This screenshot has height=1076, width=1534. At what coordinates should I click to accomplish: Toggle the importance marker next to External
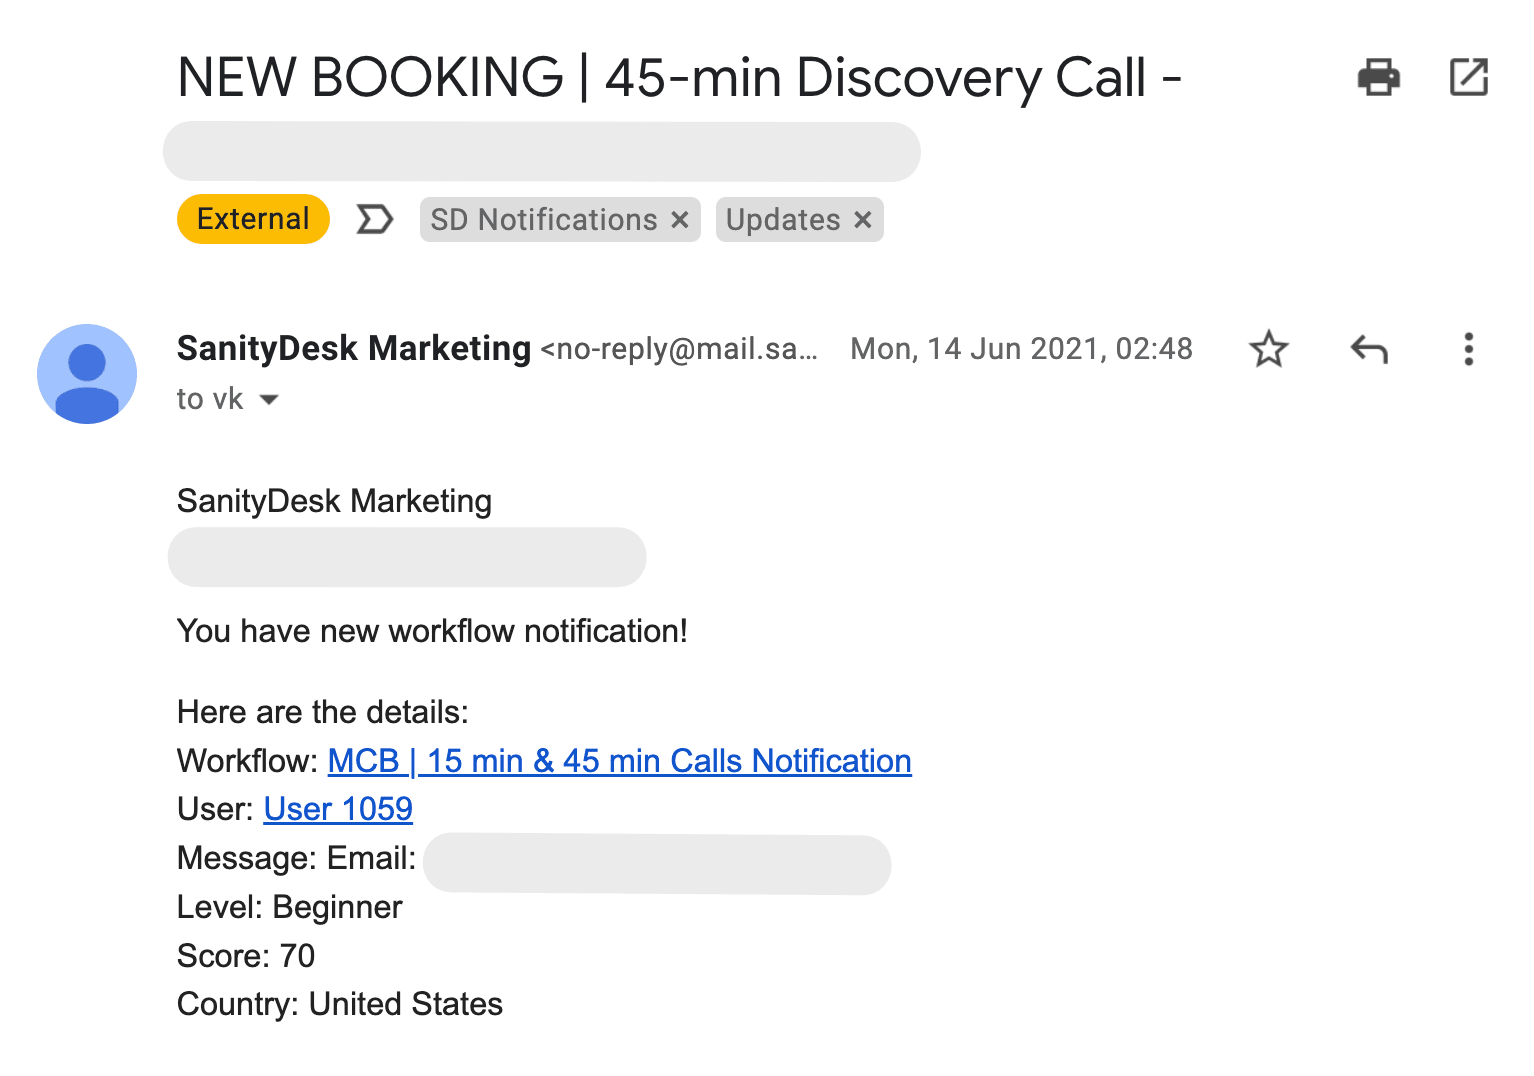[x=374, y=219]
